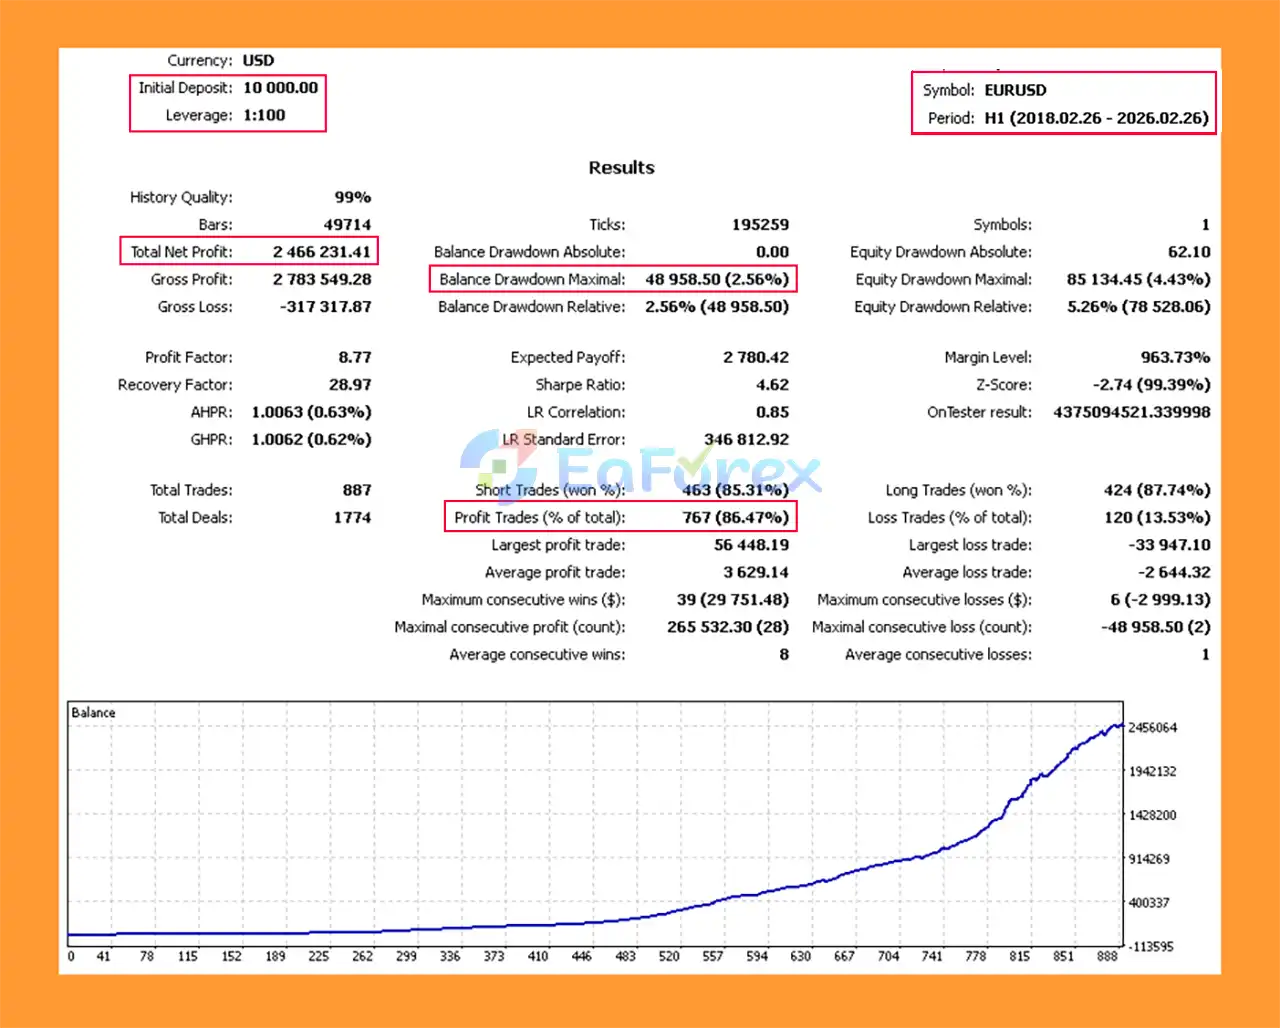Click the Balance Drawdown Maximal value
This screenshot has width=1280, height=1028.
coord(716,280)
